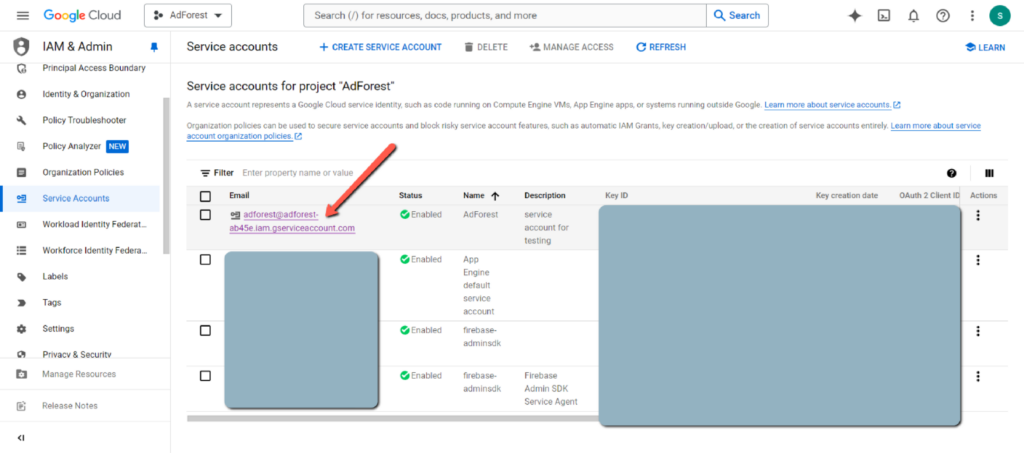Click the Search button
This screenshot has width=1024, height=453.
coord(737,16)
